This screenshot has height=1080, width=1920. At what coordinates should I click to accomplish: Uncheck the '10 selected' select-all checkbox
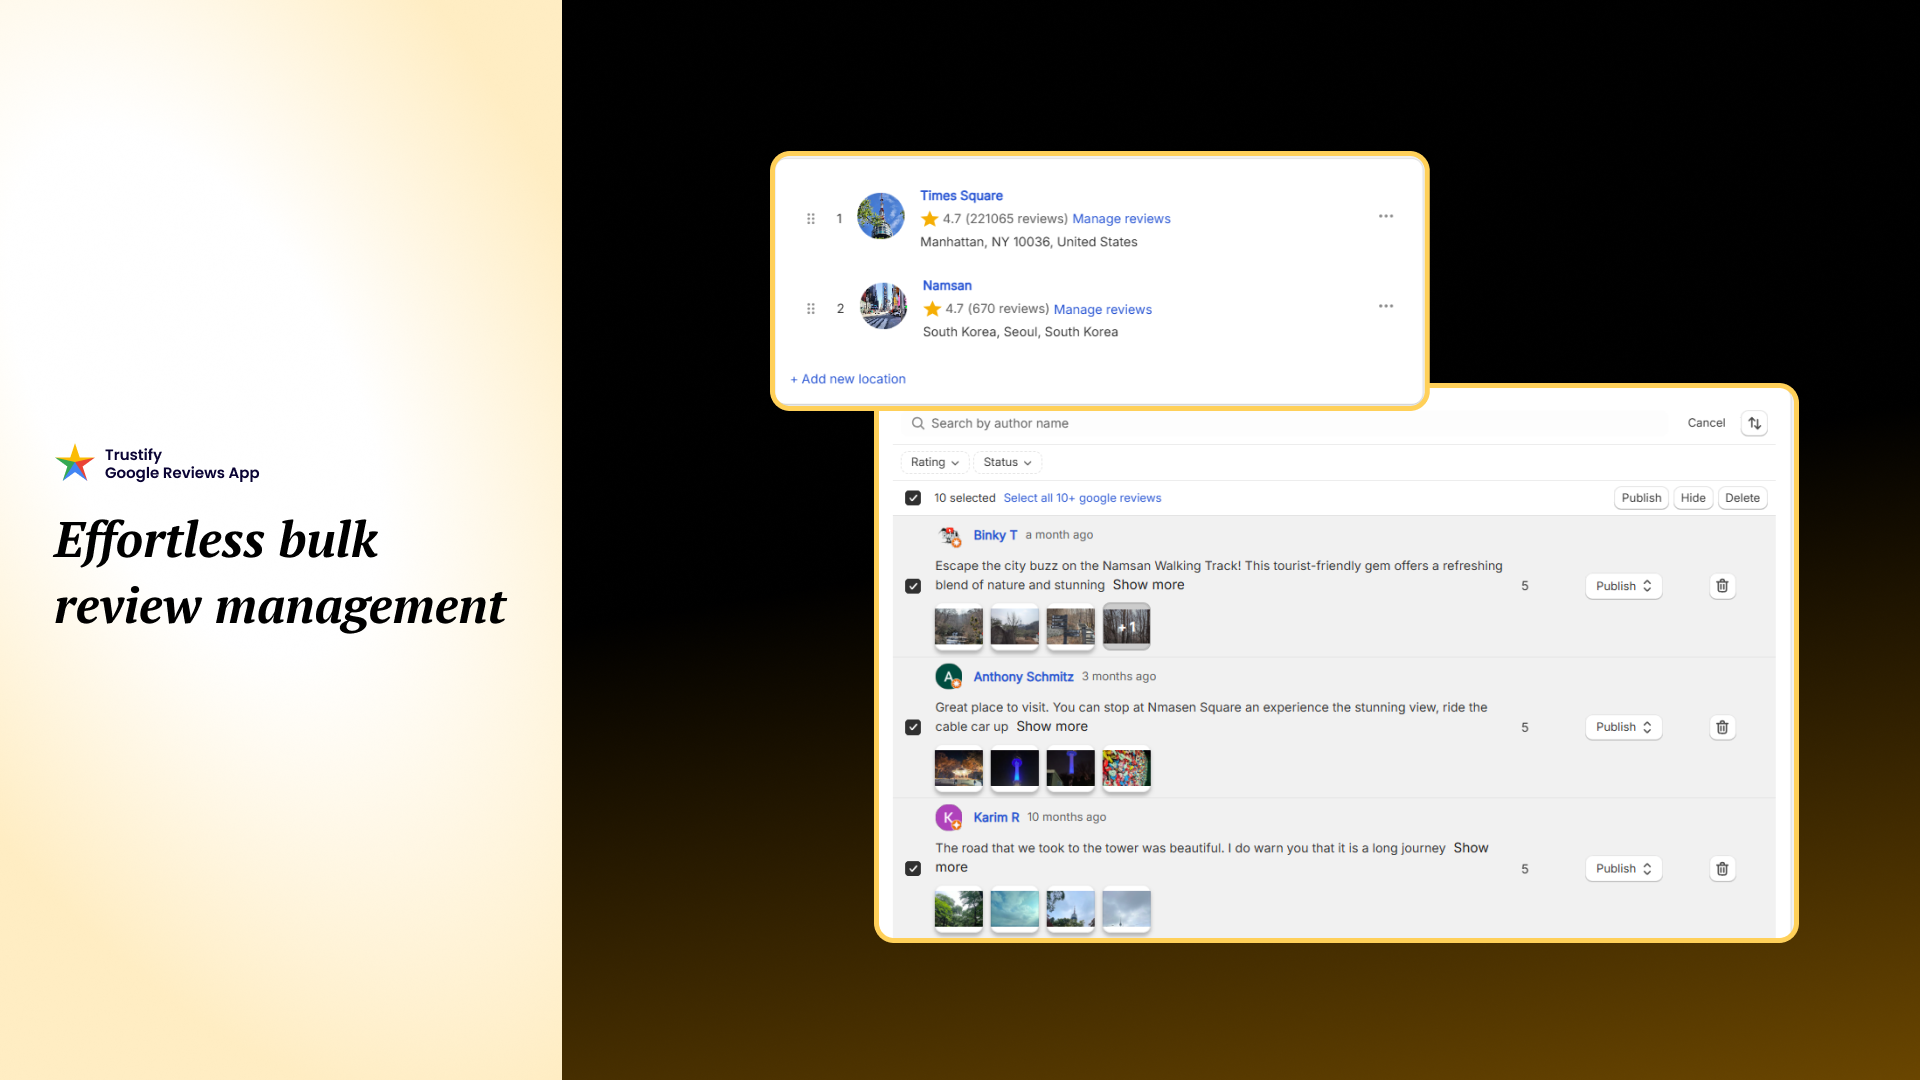click(913, 498)
